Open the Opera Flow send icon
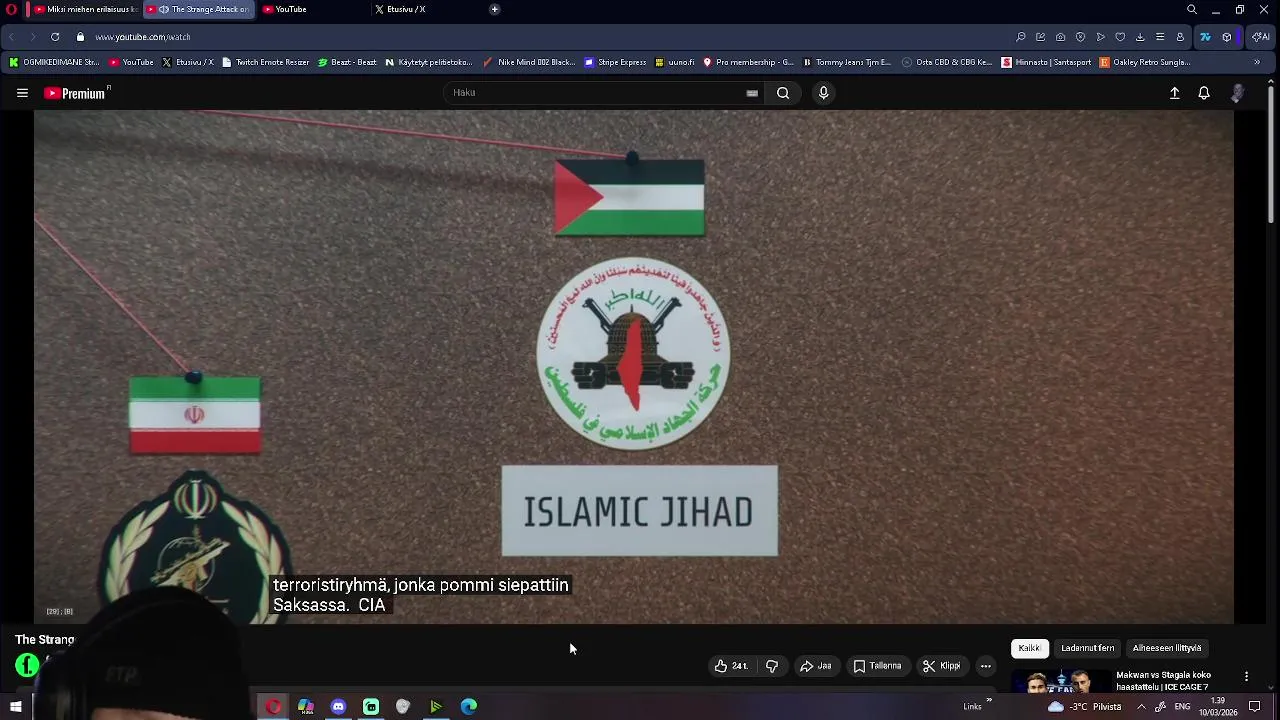 (1101, 37)
